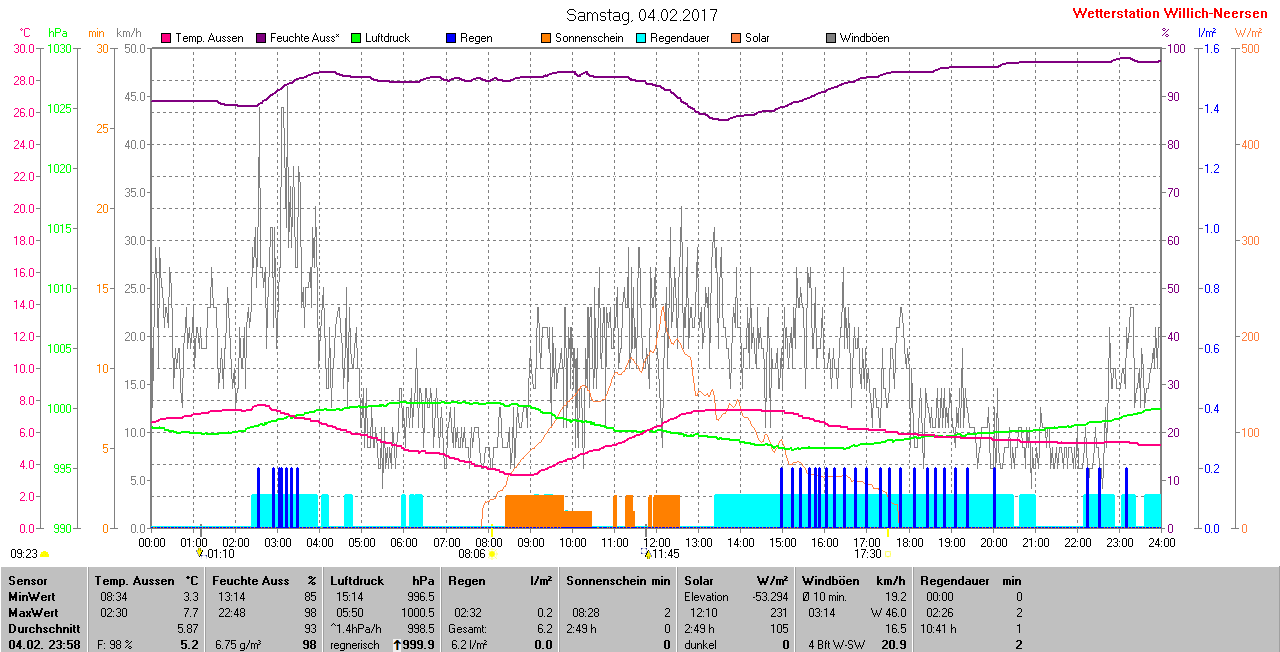Click the 'regnerisch' forecast text
1280x652 pixels.
click(356, 644)
